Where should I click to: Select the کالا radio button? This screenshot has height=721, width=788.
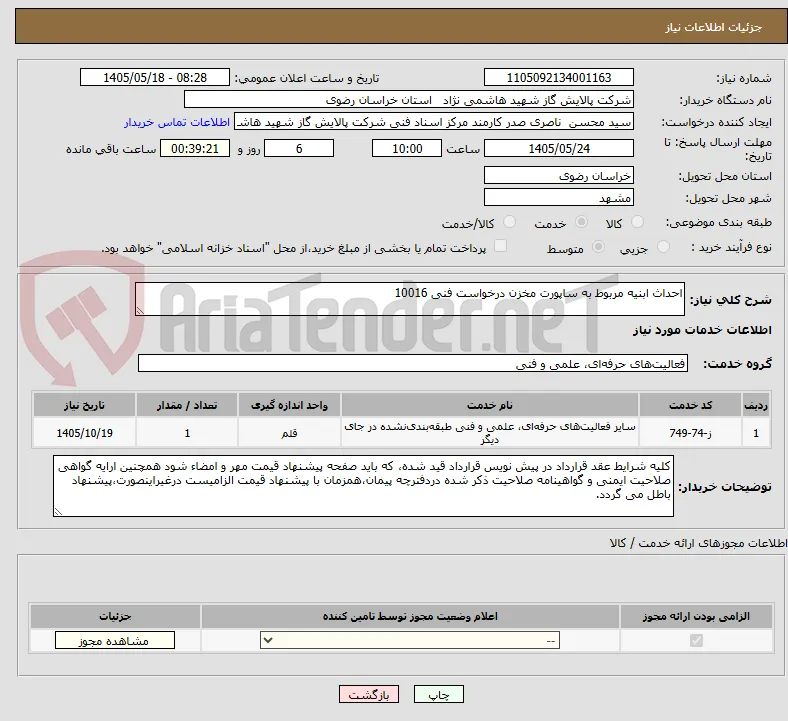click(x=637, y=222)
